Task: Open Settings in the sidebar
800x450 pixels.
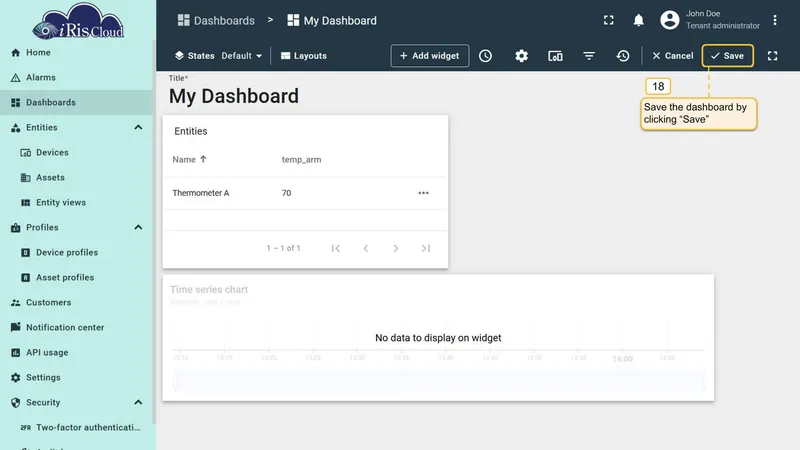Action: click(77, 378)
